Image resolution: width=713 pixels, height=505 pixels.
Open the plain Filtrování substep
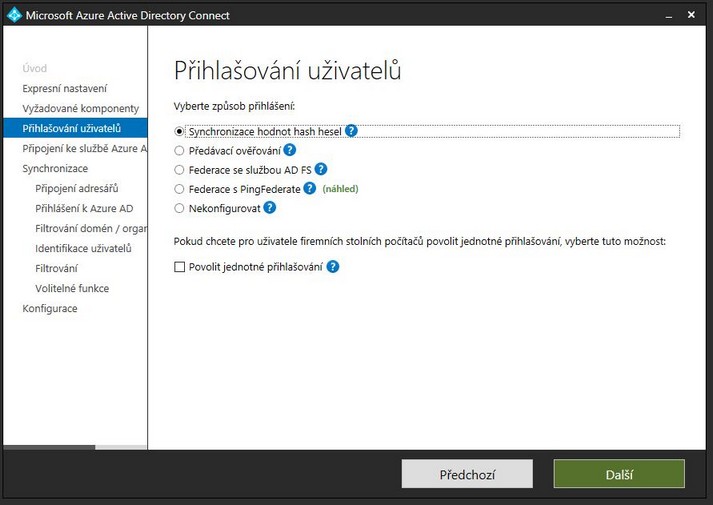(56, 269)
